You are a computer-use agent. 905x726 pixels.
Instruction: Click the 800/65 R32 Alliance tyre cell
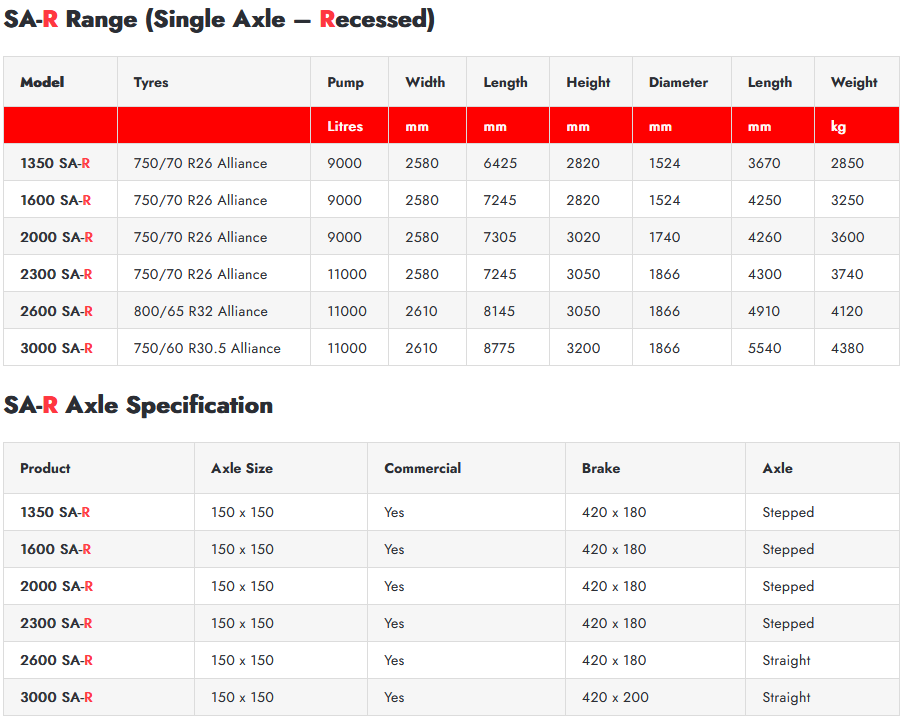(x=200, y=311)
